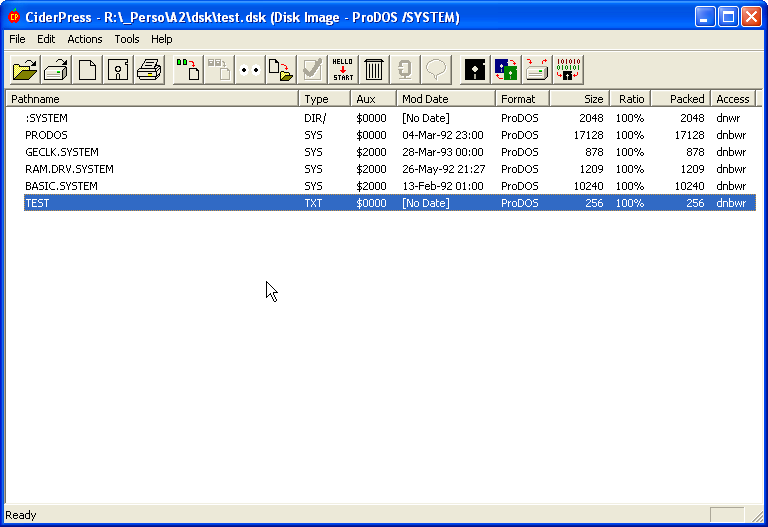The width and height of the screenshot is (768, 527).
Task: Click the Extract files to folder icon
Action: click(x=281, y=70)
